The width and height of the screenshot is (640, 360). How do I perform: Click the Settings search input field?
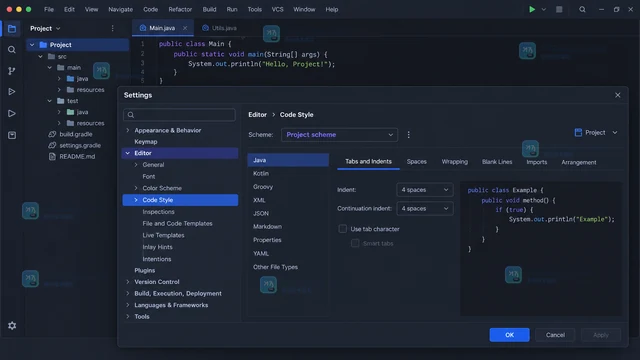180,115
